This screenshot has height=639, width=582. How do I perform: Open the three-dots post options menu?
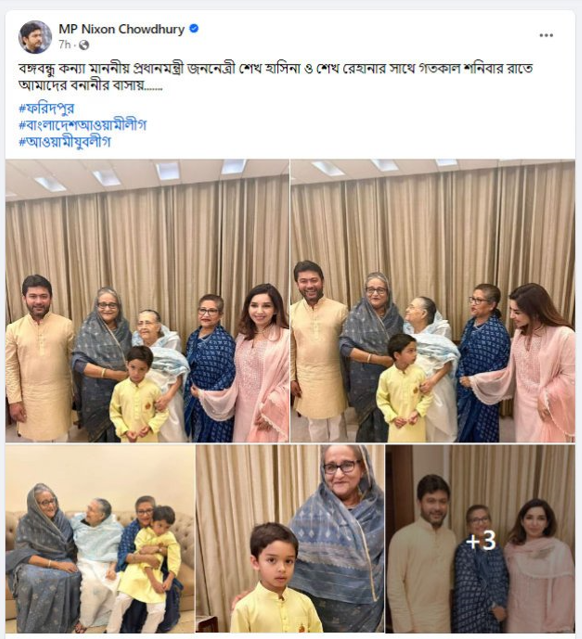(x=546, y=35)
